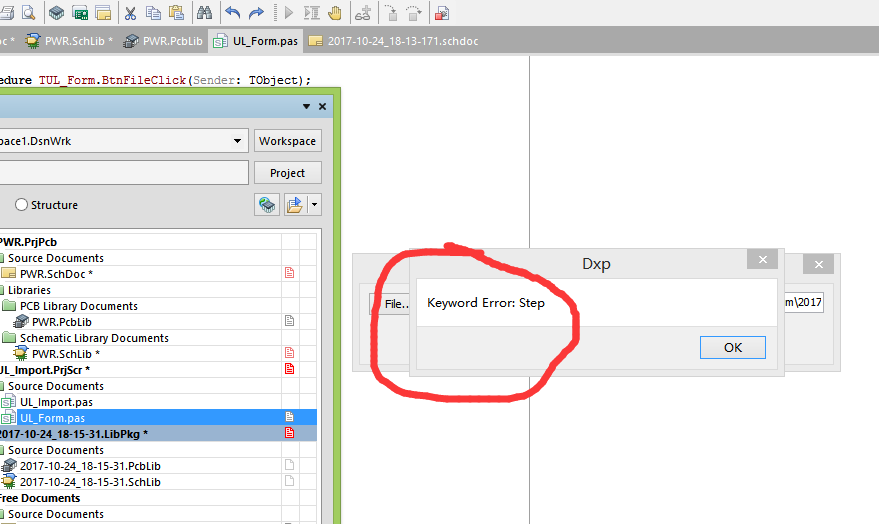Open Find with binoculars icon

point(204,12)
